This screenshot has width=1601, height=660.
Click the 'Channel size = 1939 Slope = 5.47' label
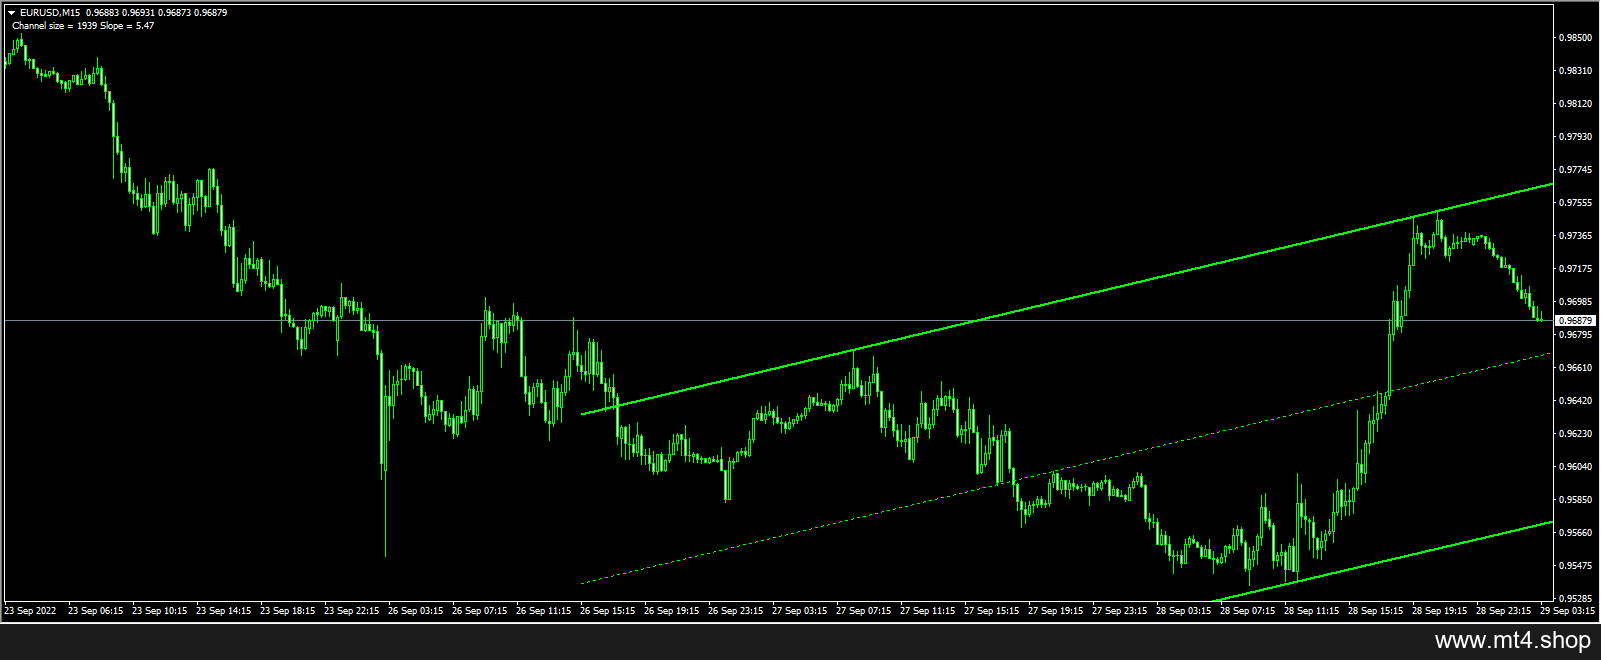pos(83,25)
